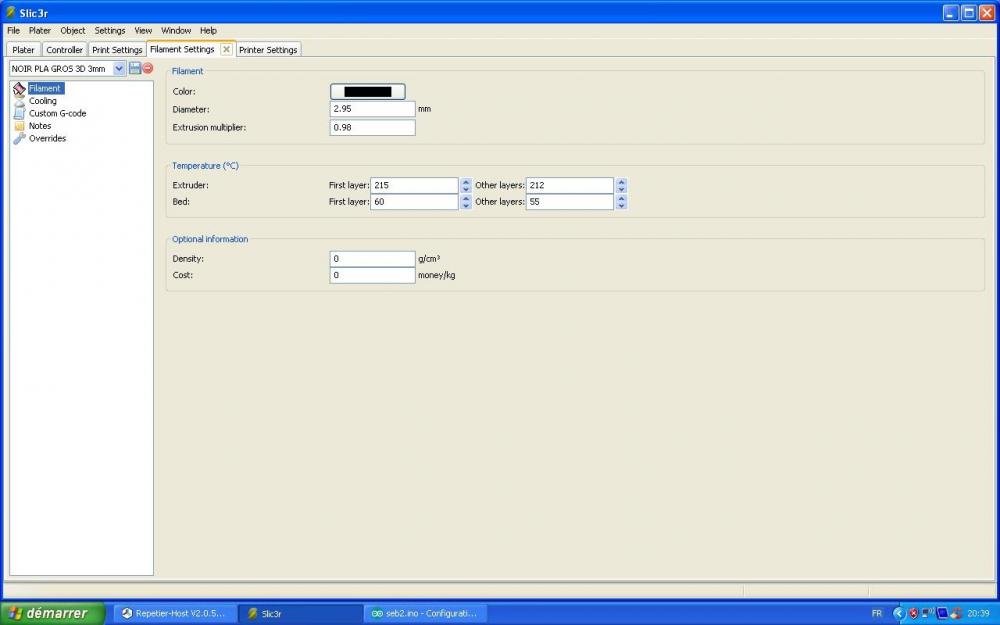Open the View menu

click(x=143, y=31)
